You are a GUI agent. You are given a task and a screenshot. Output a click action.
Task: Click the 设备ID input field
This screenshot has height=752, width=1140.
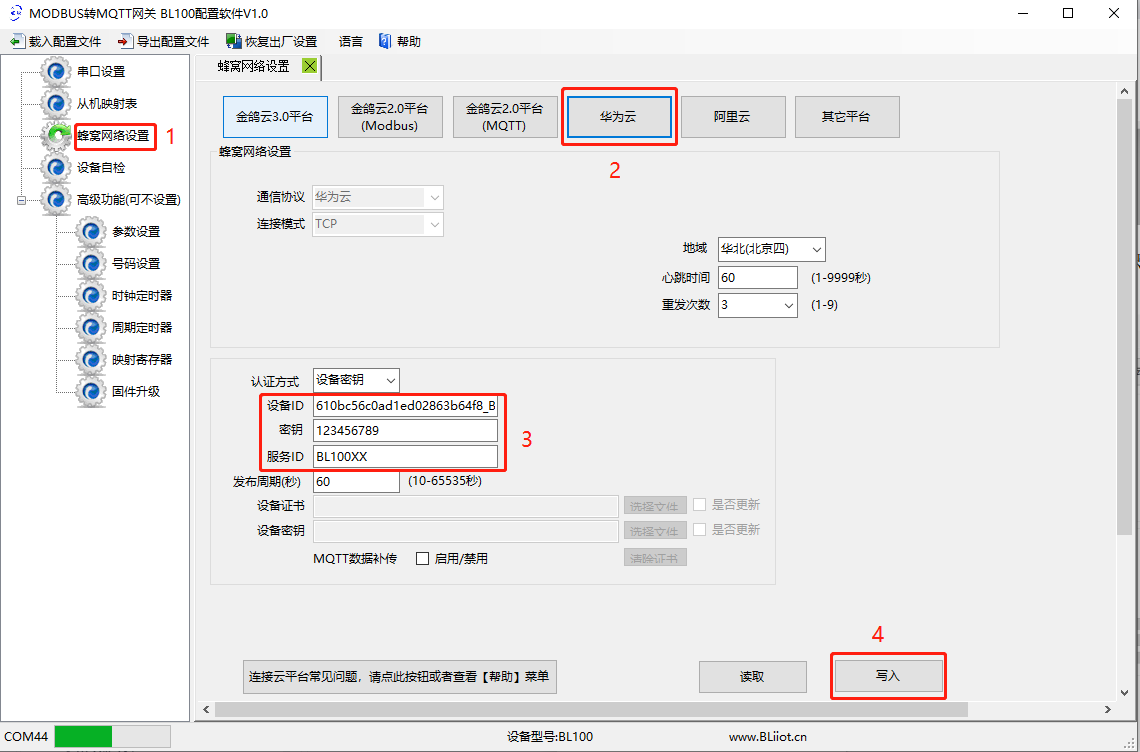pyautogui.click(x=406, y=406)
